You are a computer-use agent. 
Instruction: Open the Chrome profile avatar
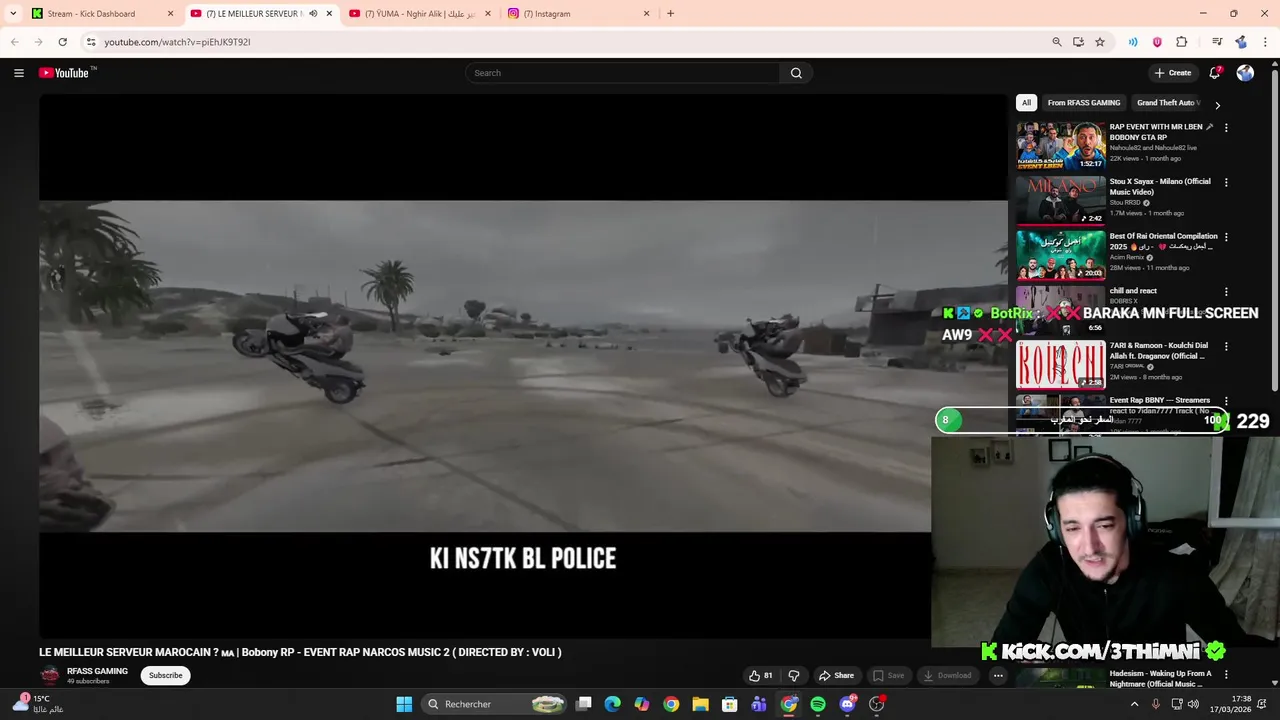click(1241, 42)
